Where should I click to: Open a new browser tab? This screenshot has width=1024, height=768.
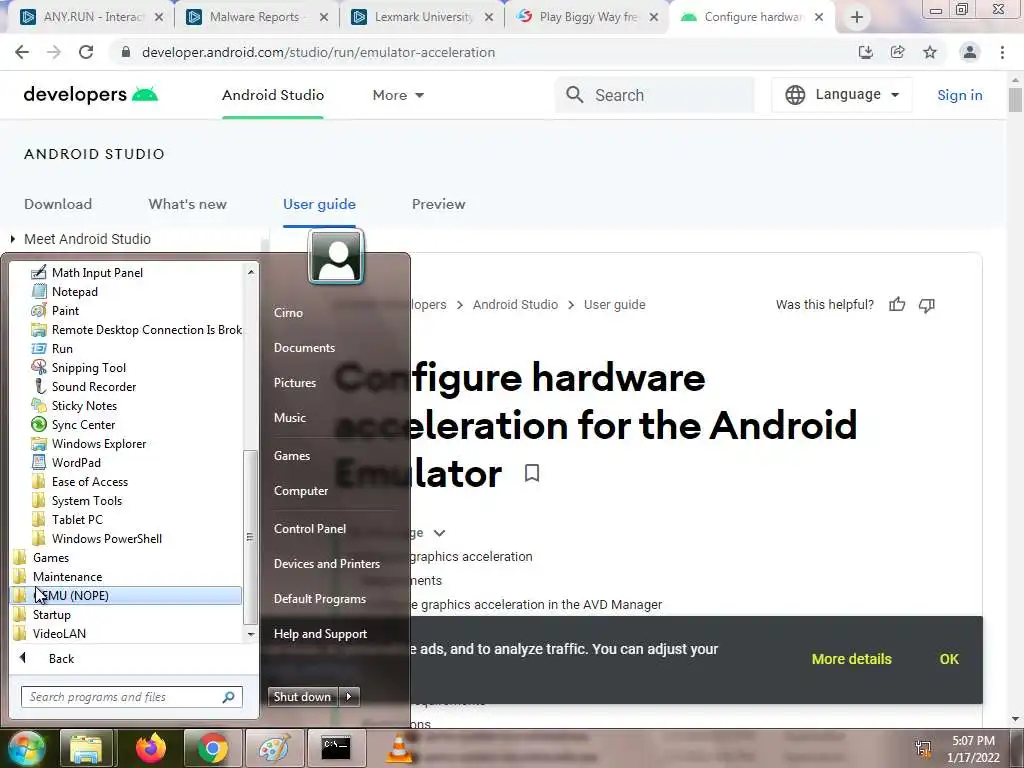coord(857,18)
